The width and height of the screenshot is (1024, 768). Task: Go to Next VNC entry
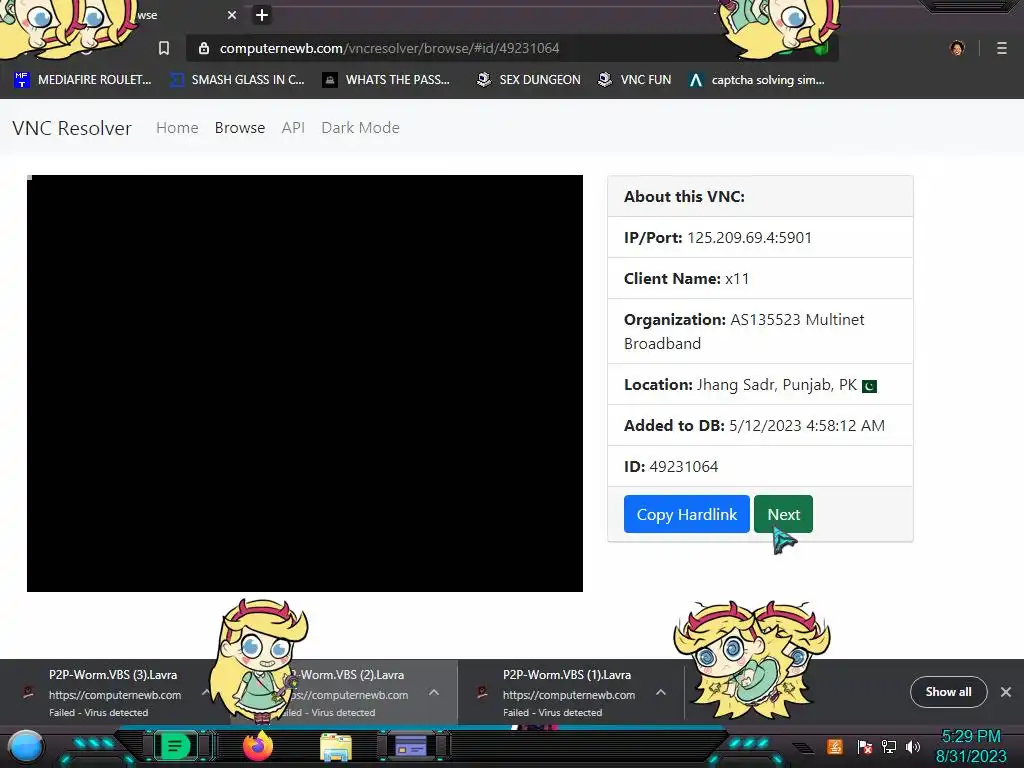click(x=783, y=514)
